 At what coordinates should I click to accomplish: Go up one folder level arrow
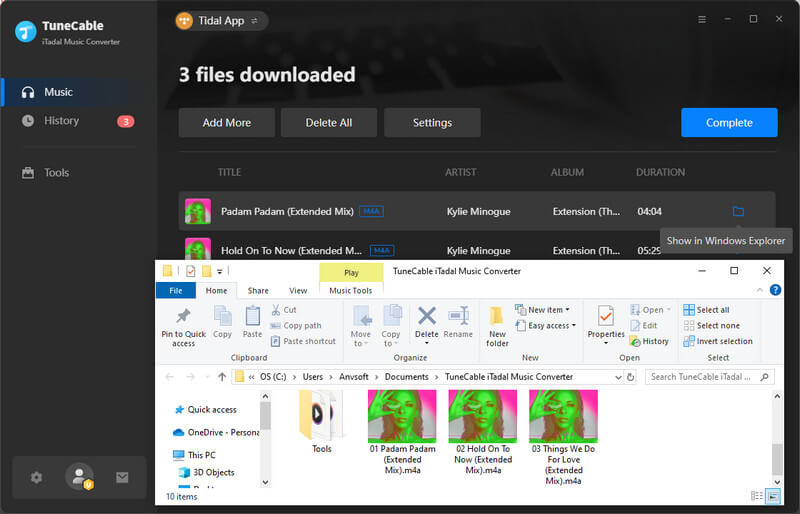click(x=222, y=377)
